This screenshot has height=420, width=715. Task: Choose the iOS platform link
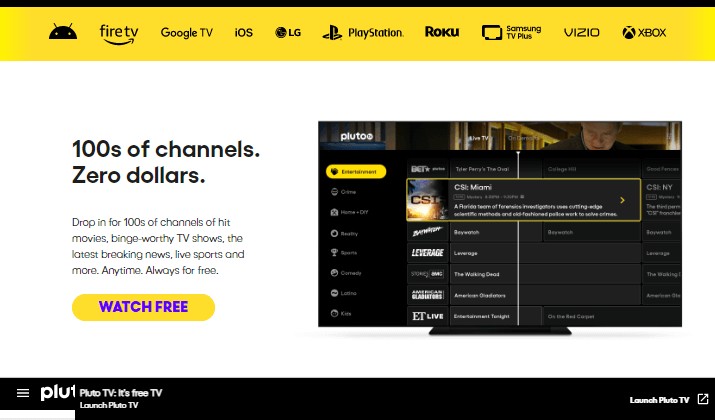[x=244, y=32]
